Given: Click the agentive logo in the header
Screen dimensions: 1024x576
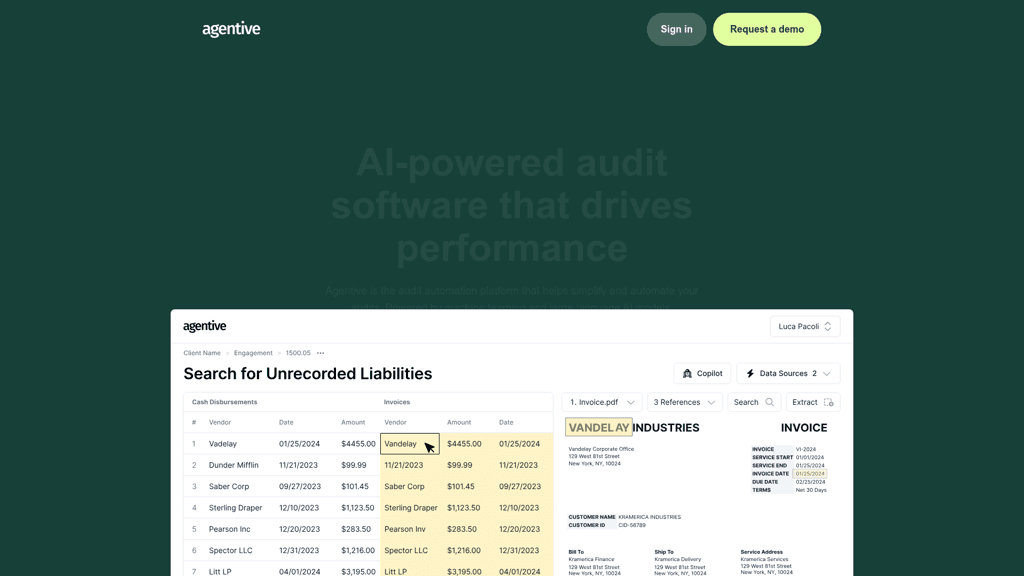Looking at the screenshot, I should (x=231, y=29).
